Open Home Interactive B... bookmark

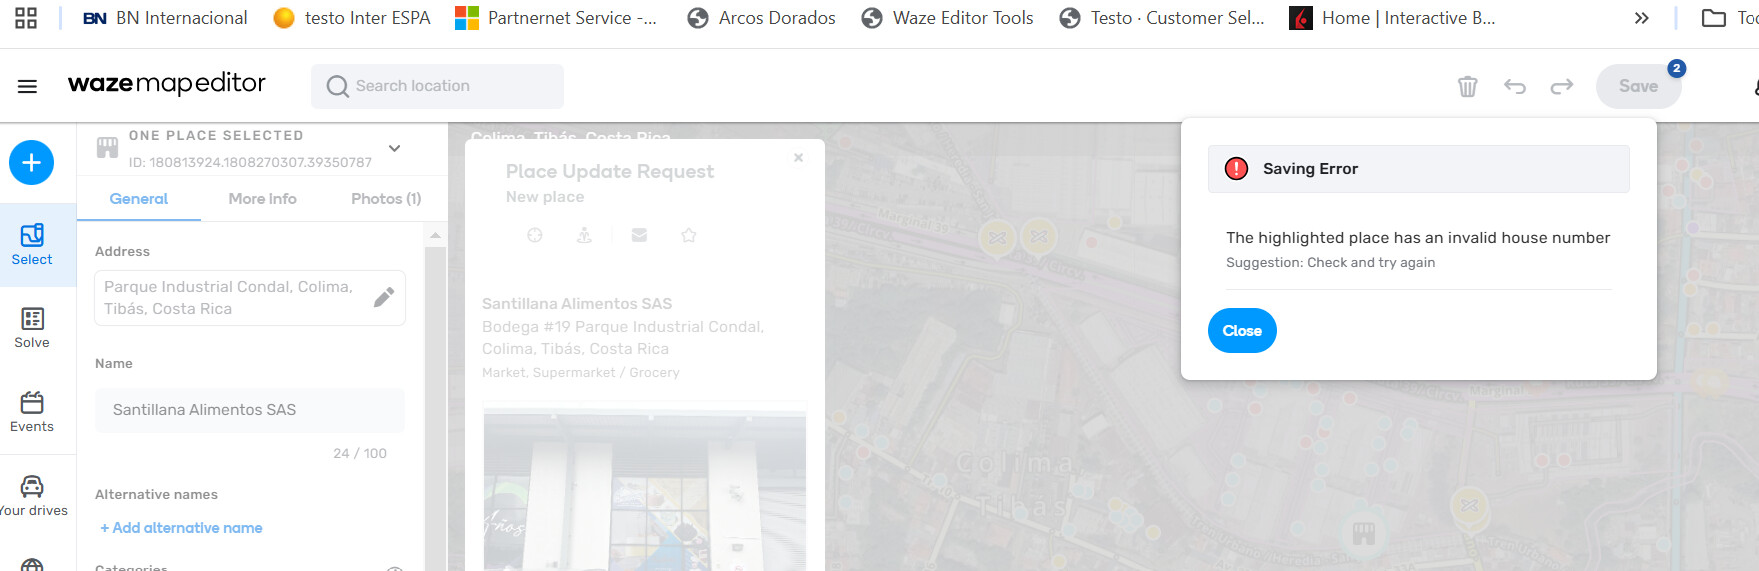coord(1393,18)
